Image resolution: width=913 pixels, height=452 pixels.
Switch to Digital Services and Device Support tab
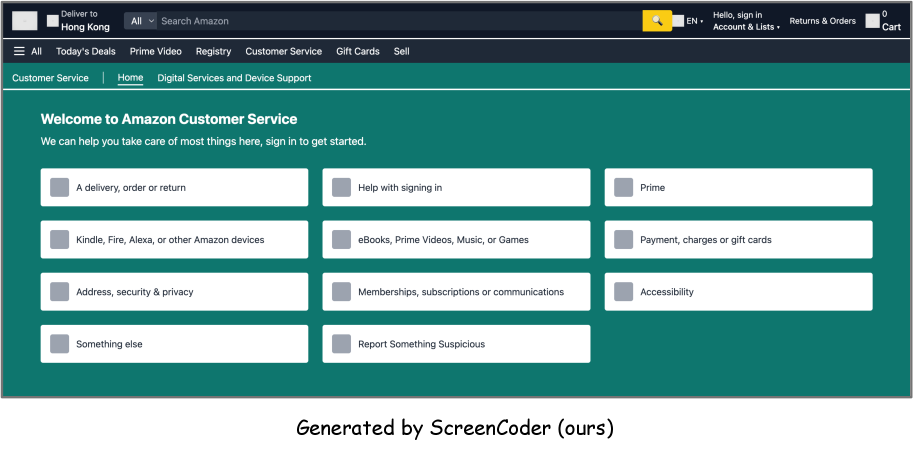(234, 78)
